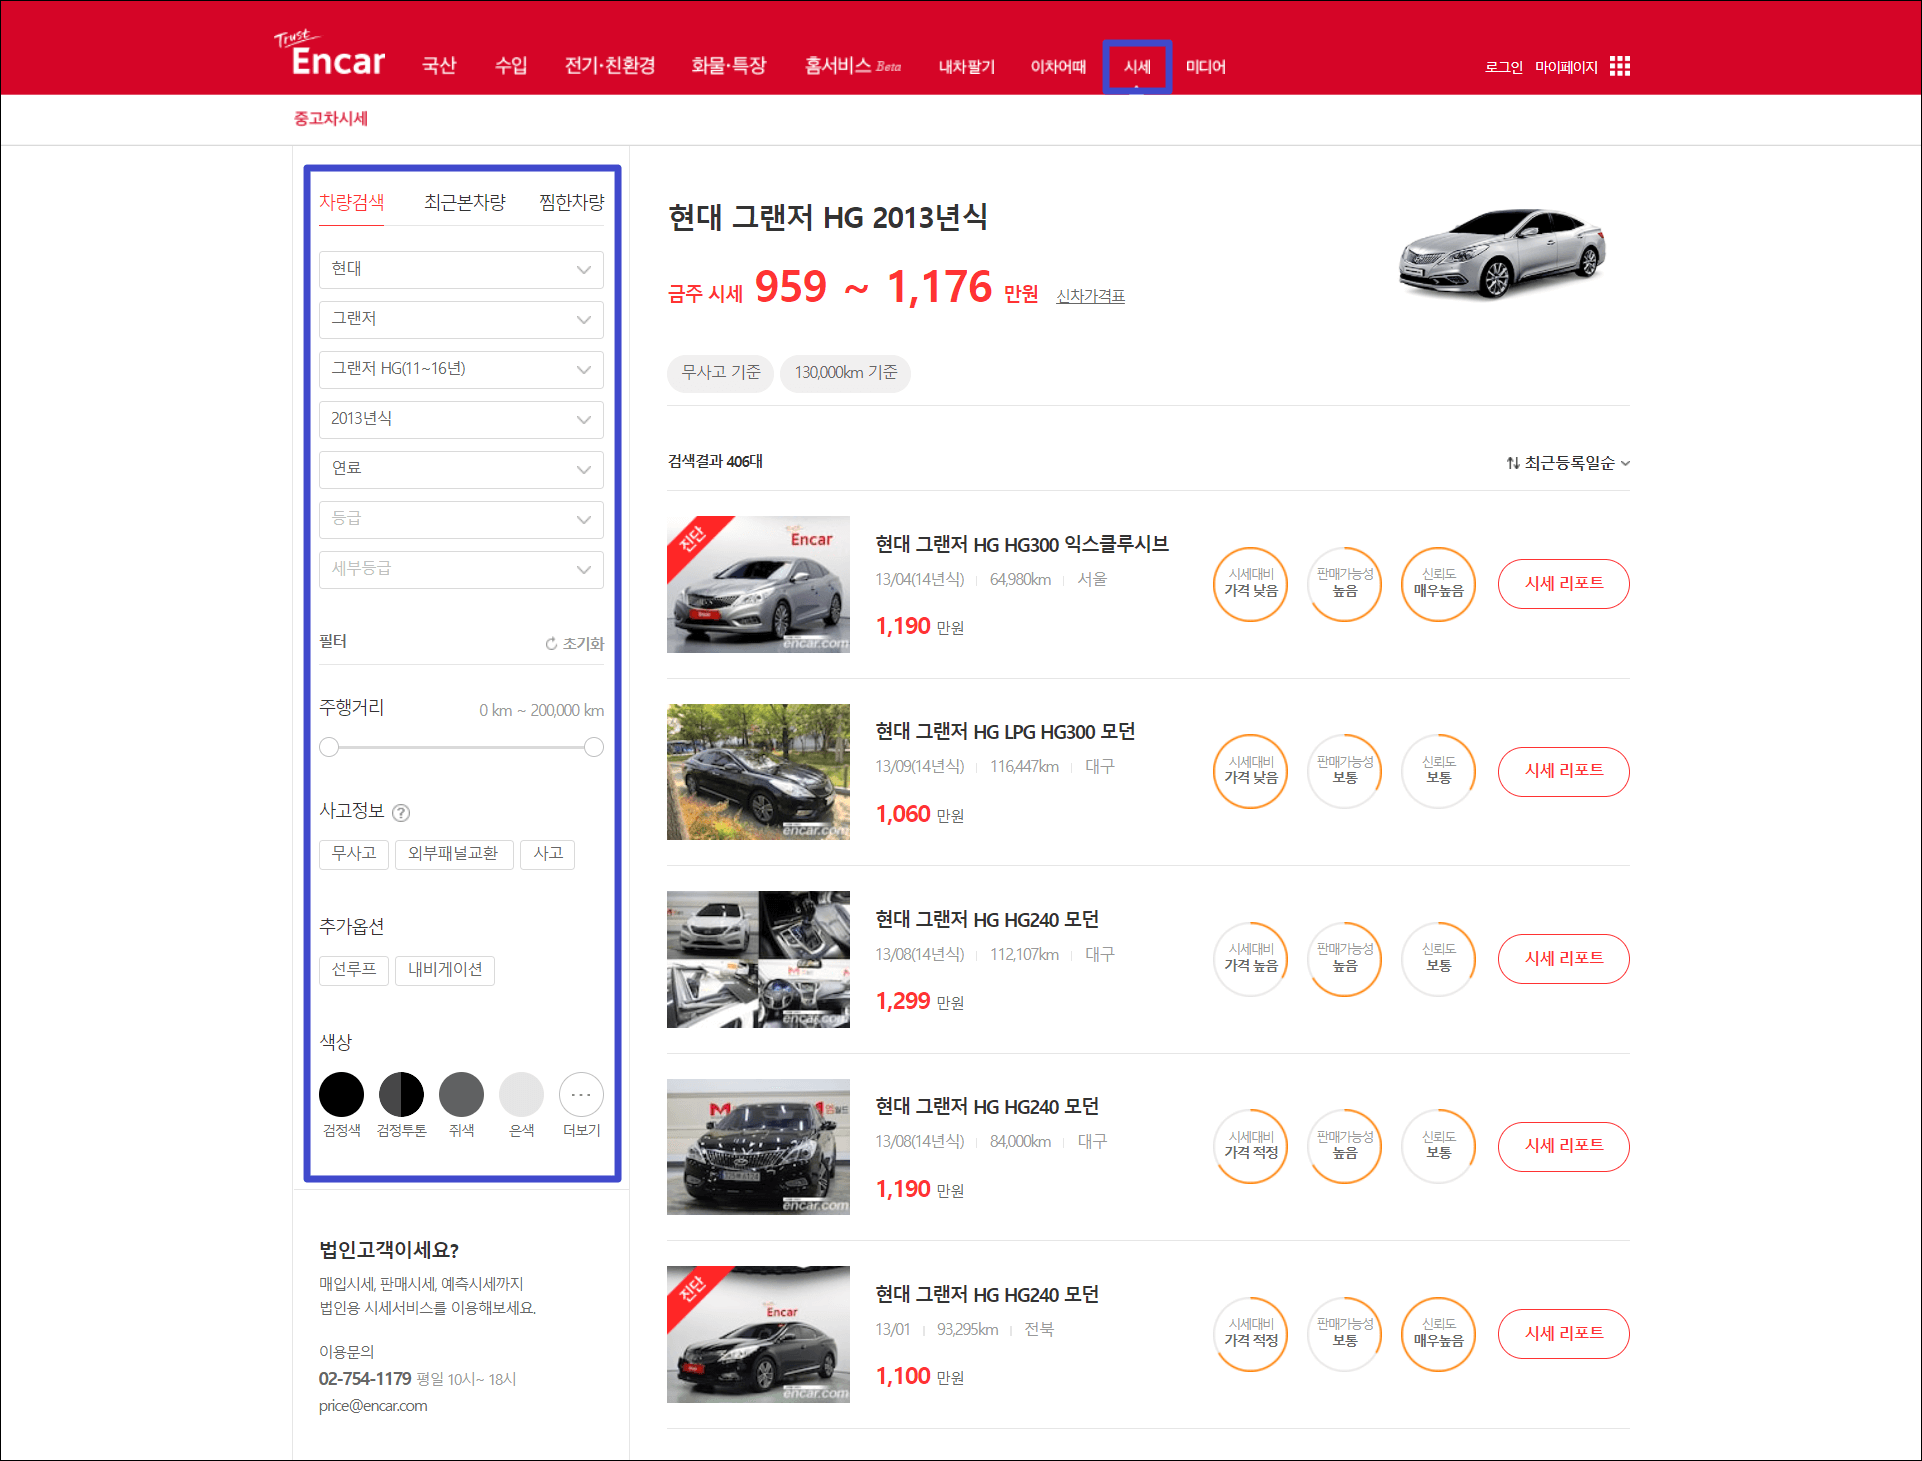The height and width of the screenshot is (1461, 1922).
Task: Switch to the 최근본차량 tab
Action: (x=465, y=203)
